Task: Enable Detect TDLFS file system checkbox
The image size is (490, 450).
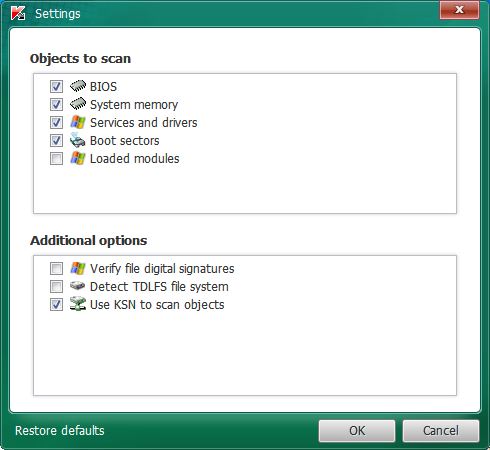Action: click(56, 287)
